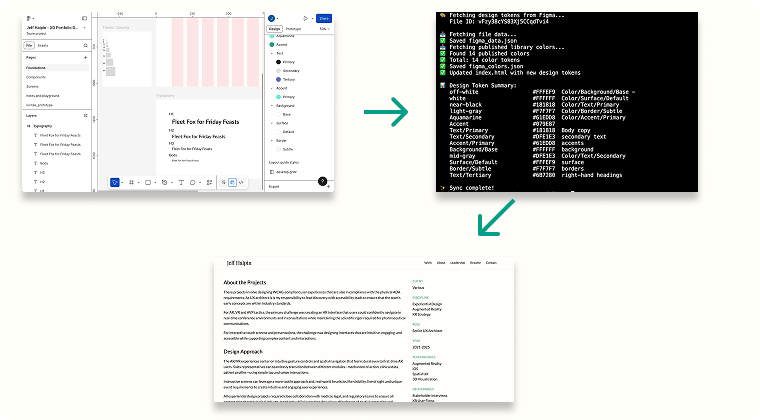Click the Tokens / Spacing frame thumbnail

coord(127,59)
